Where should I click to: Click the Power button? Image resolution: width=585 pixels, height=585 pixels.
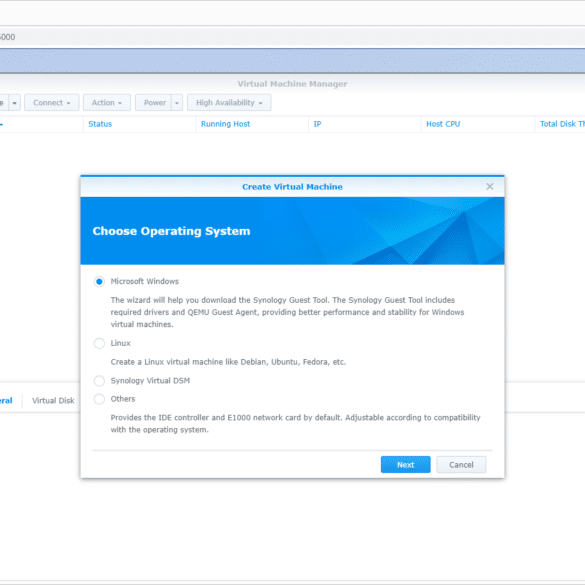[154, 103]
